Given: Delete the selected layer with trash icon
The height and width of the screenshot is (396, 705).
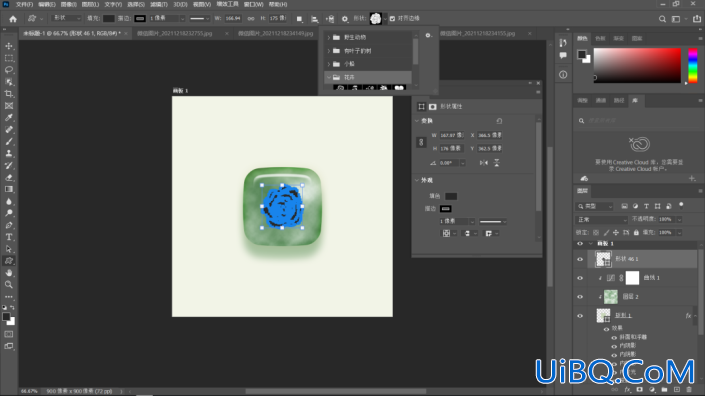Looking at the screenshot, I should pos(689,390).
